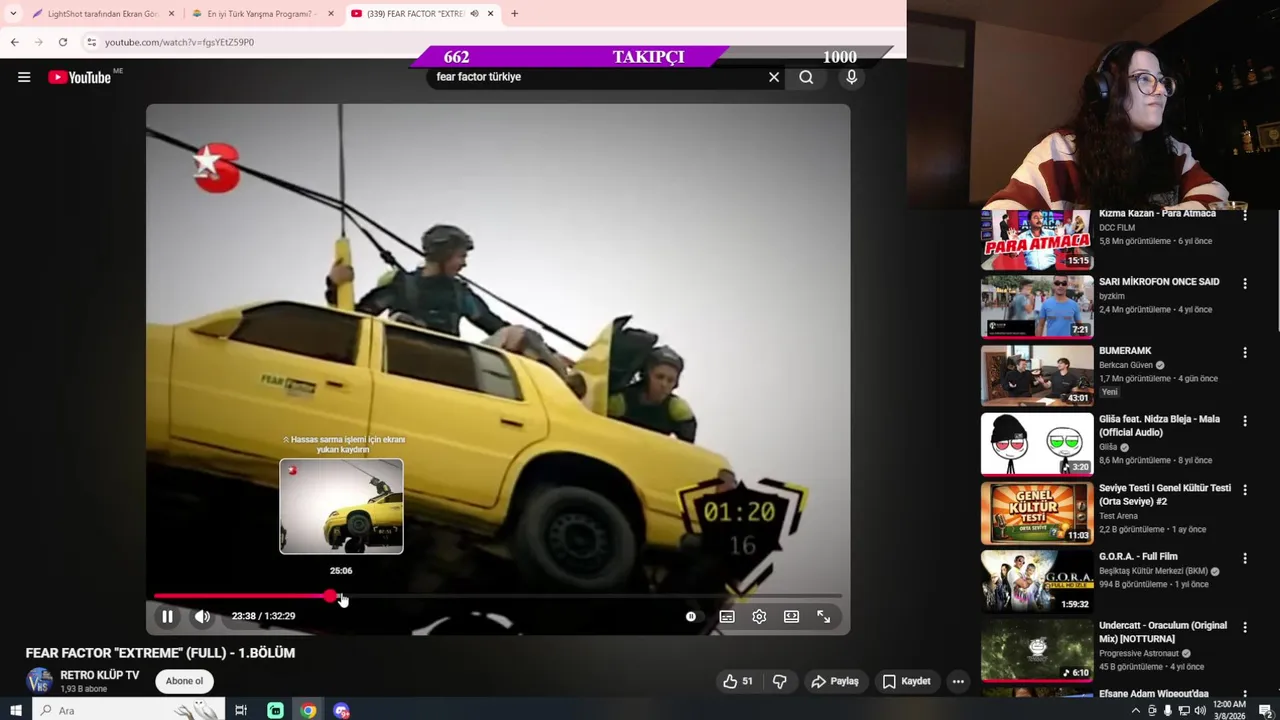Click the taskbar Ara search box
This screenshot has height=720, width=1280.
click(x=130, y=710)
